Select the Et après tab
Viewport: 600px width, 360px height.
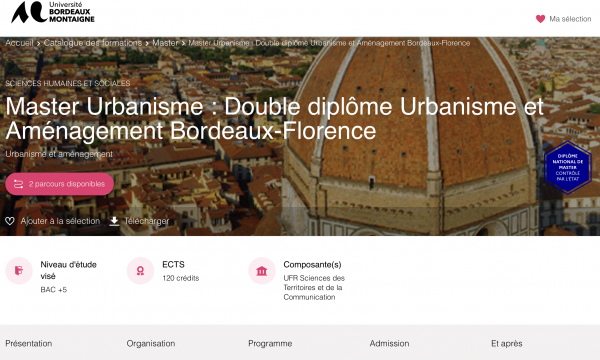[x=507, y=344]
